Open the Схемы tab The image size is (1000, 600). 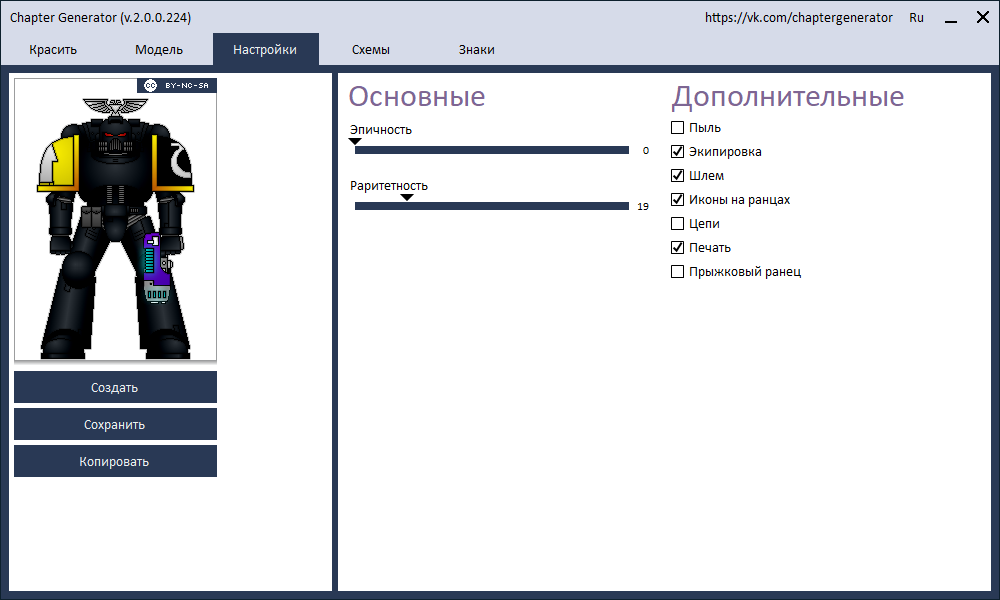click(371, 49)
